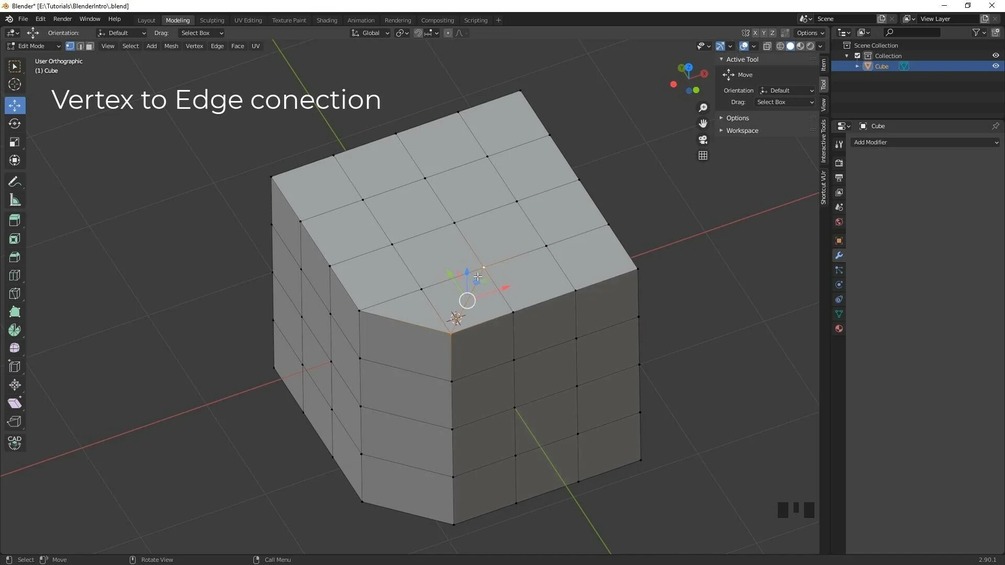Hide Cube with its eye icon
Screen dimensions: 1005x565
[x=995, y=66]
